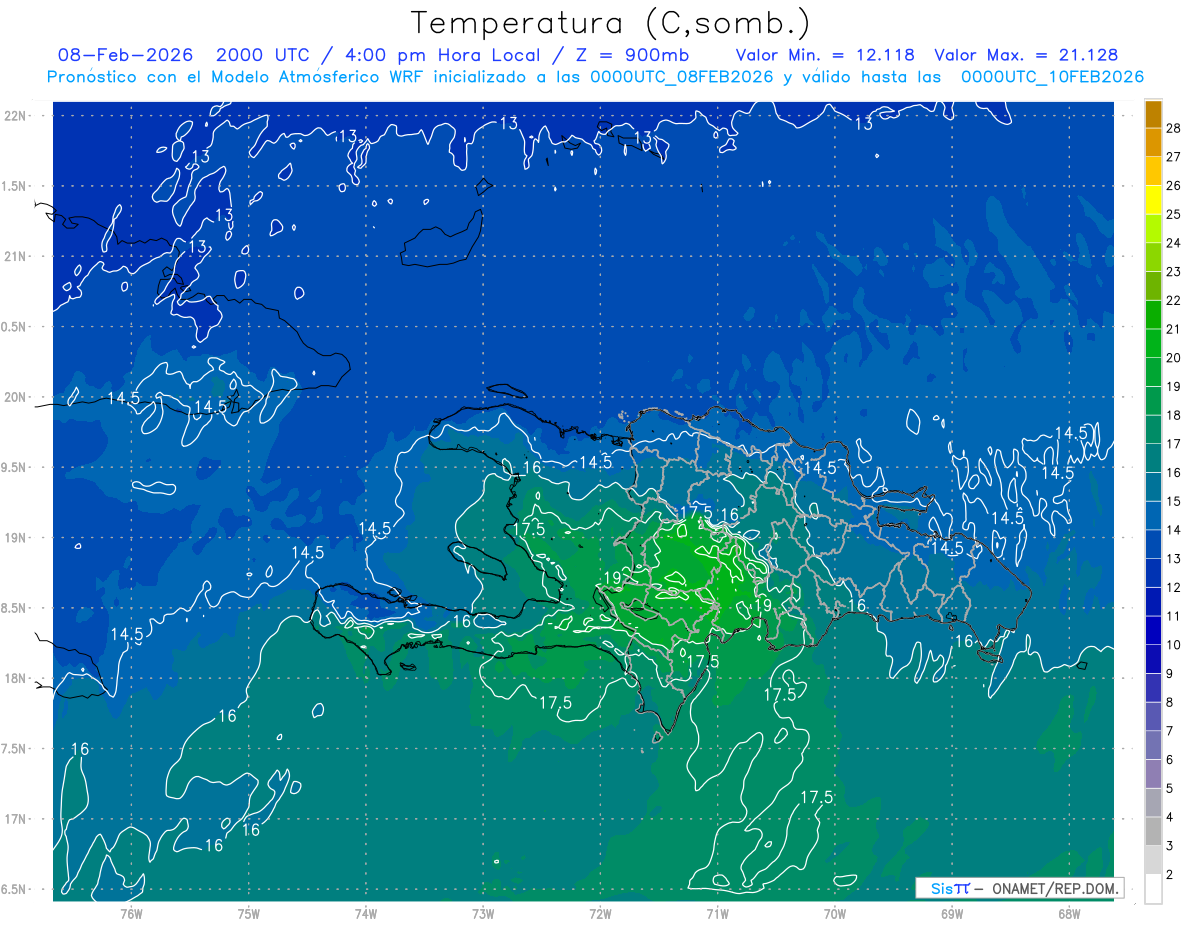Click the "68W" longitude axis label
1200x927 pixels.
(x=1069, y=913)
